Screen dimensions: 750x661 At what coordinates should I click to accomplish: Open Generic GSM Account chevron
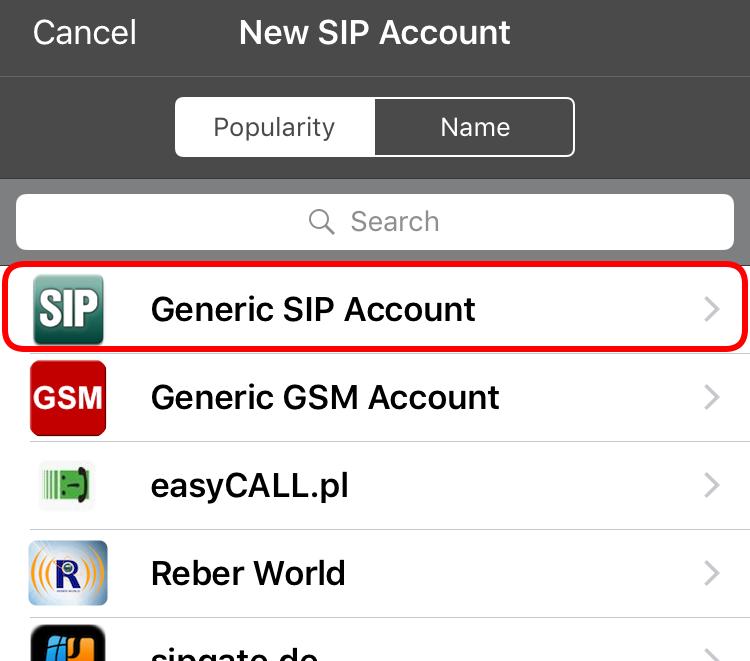click(x=712, y=397)
